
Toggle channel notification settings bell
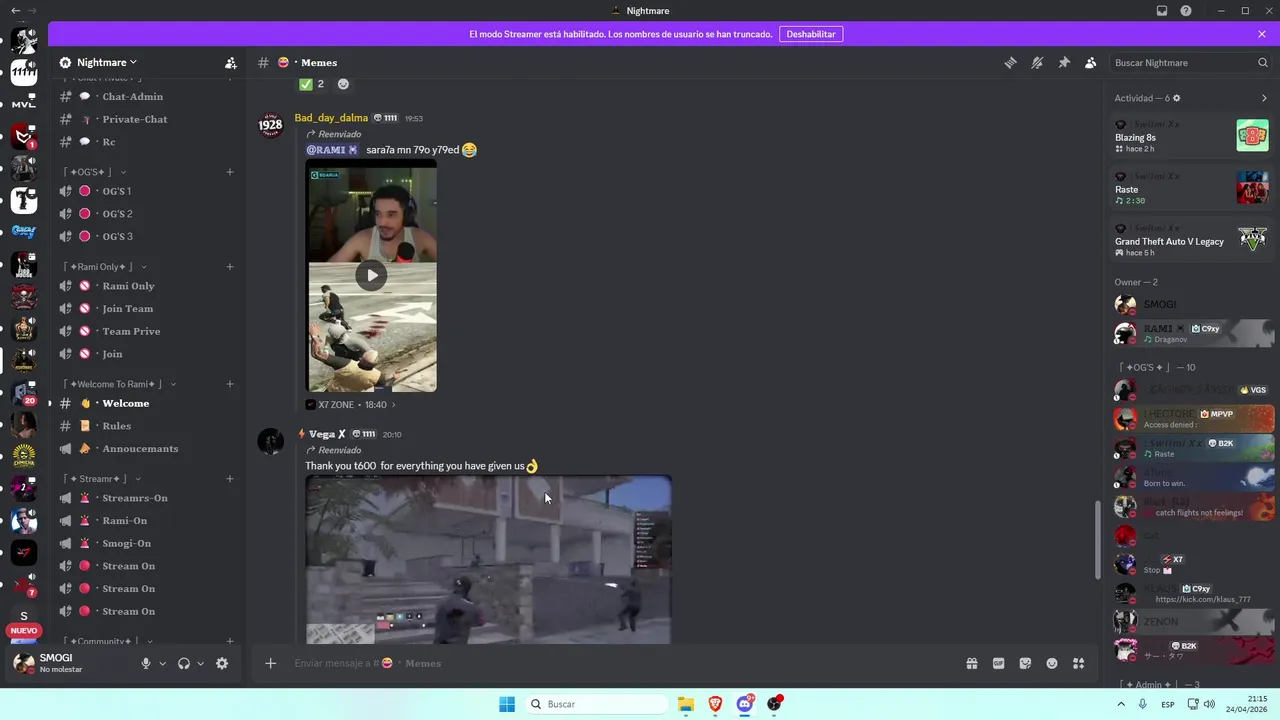coord(1037,62)
